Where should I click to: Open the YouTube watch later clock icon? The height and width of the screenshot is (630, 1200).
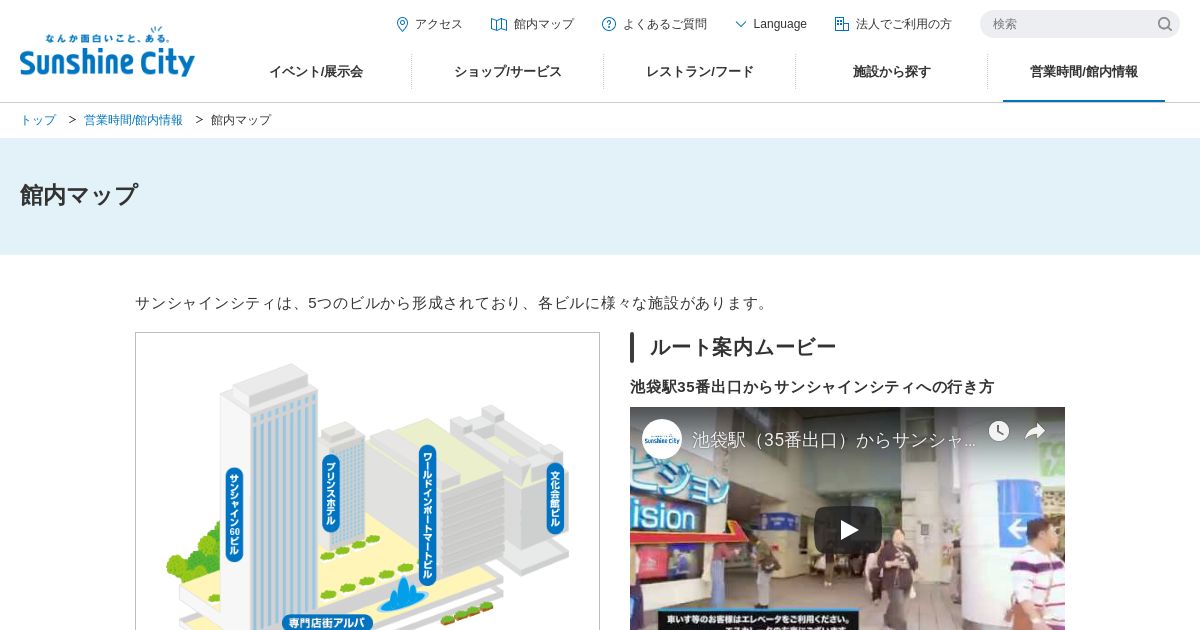(999, 431)
